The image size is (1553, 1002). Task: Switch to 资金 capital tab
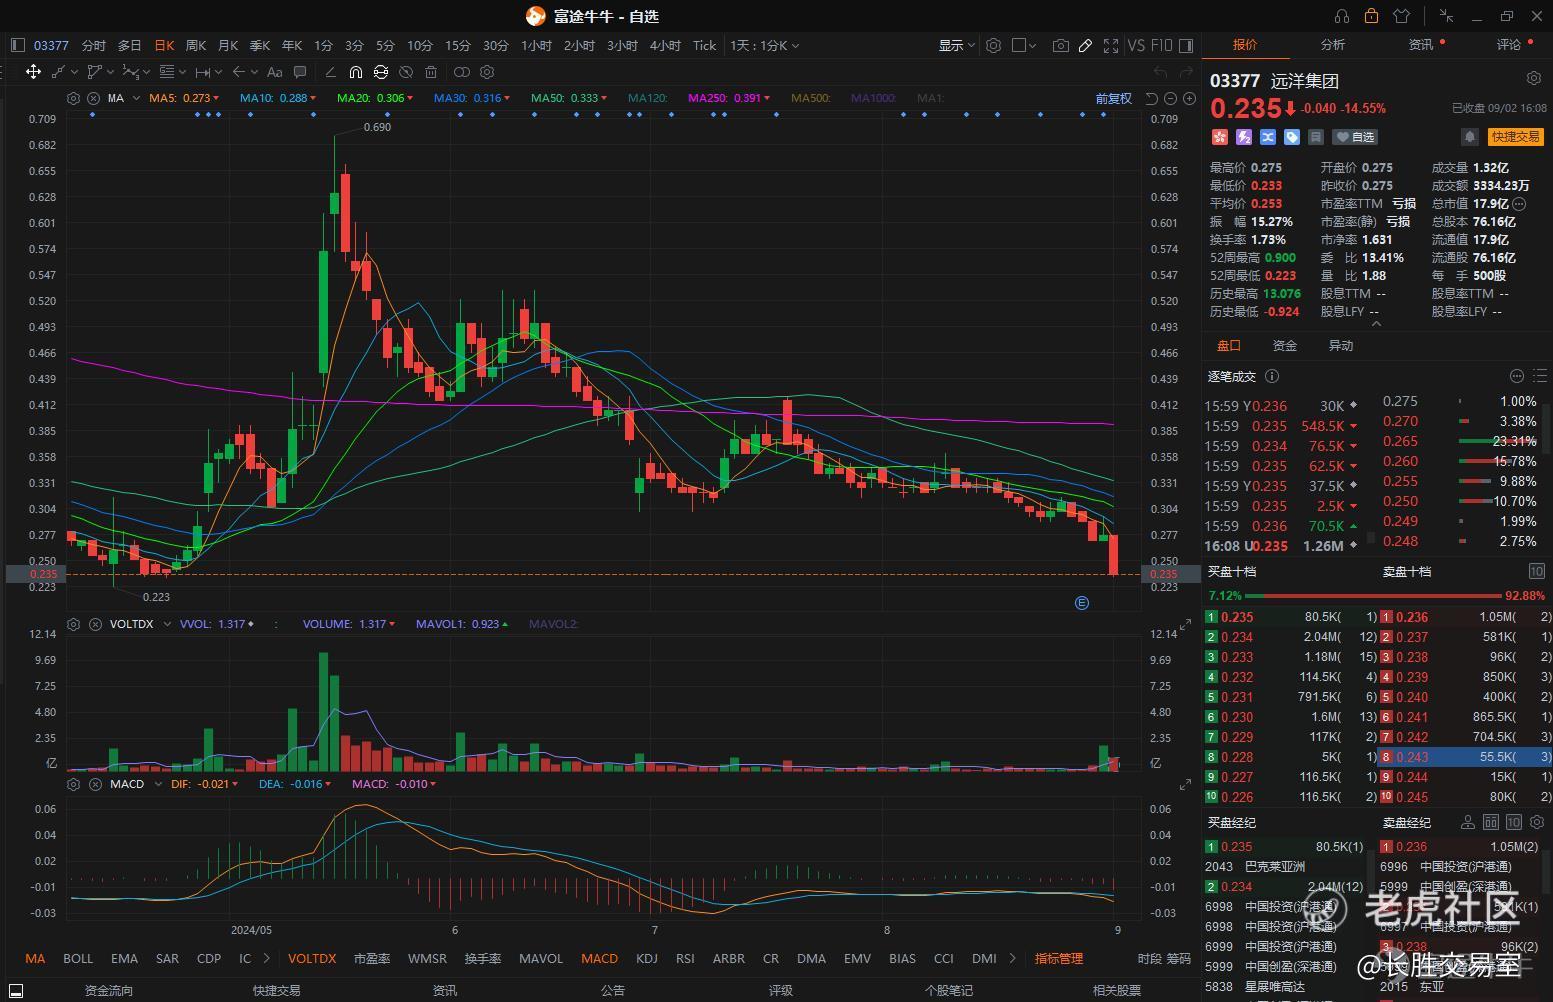pos(1285,345)
